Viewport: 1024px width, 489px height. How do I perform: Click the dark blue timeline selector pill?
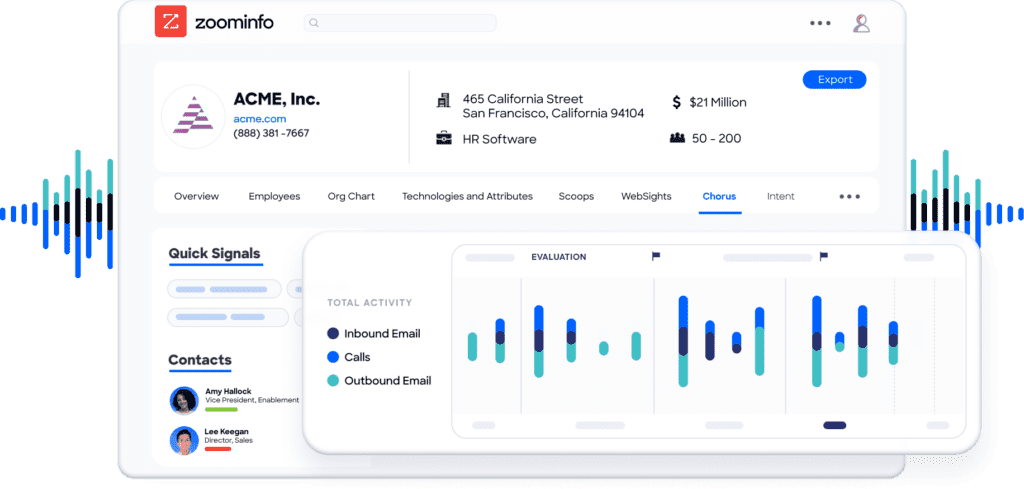[834, 425]
